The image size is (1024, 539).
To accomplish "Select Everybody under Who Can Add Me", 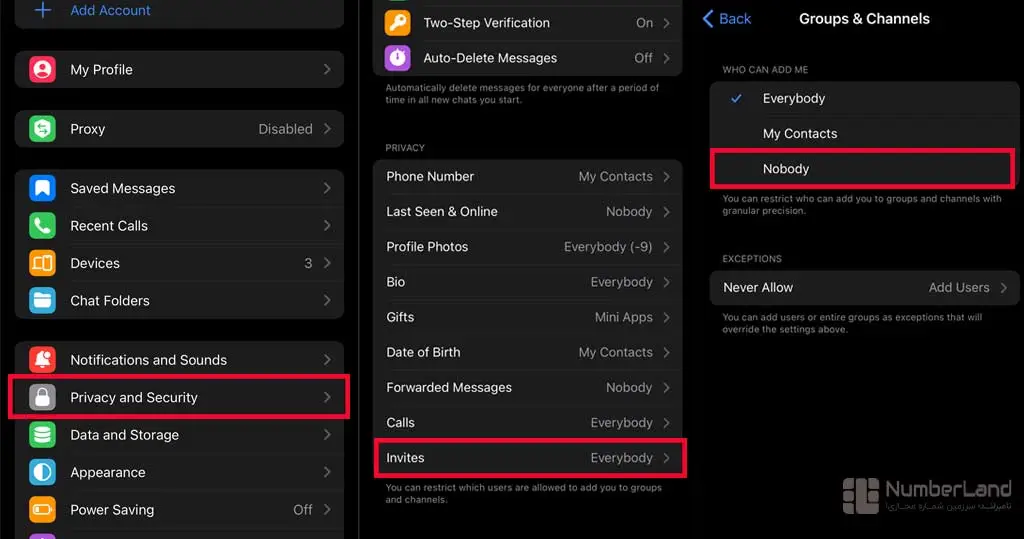I will tap(864, 99).
